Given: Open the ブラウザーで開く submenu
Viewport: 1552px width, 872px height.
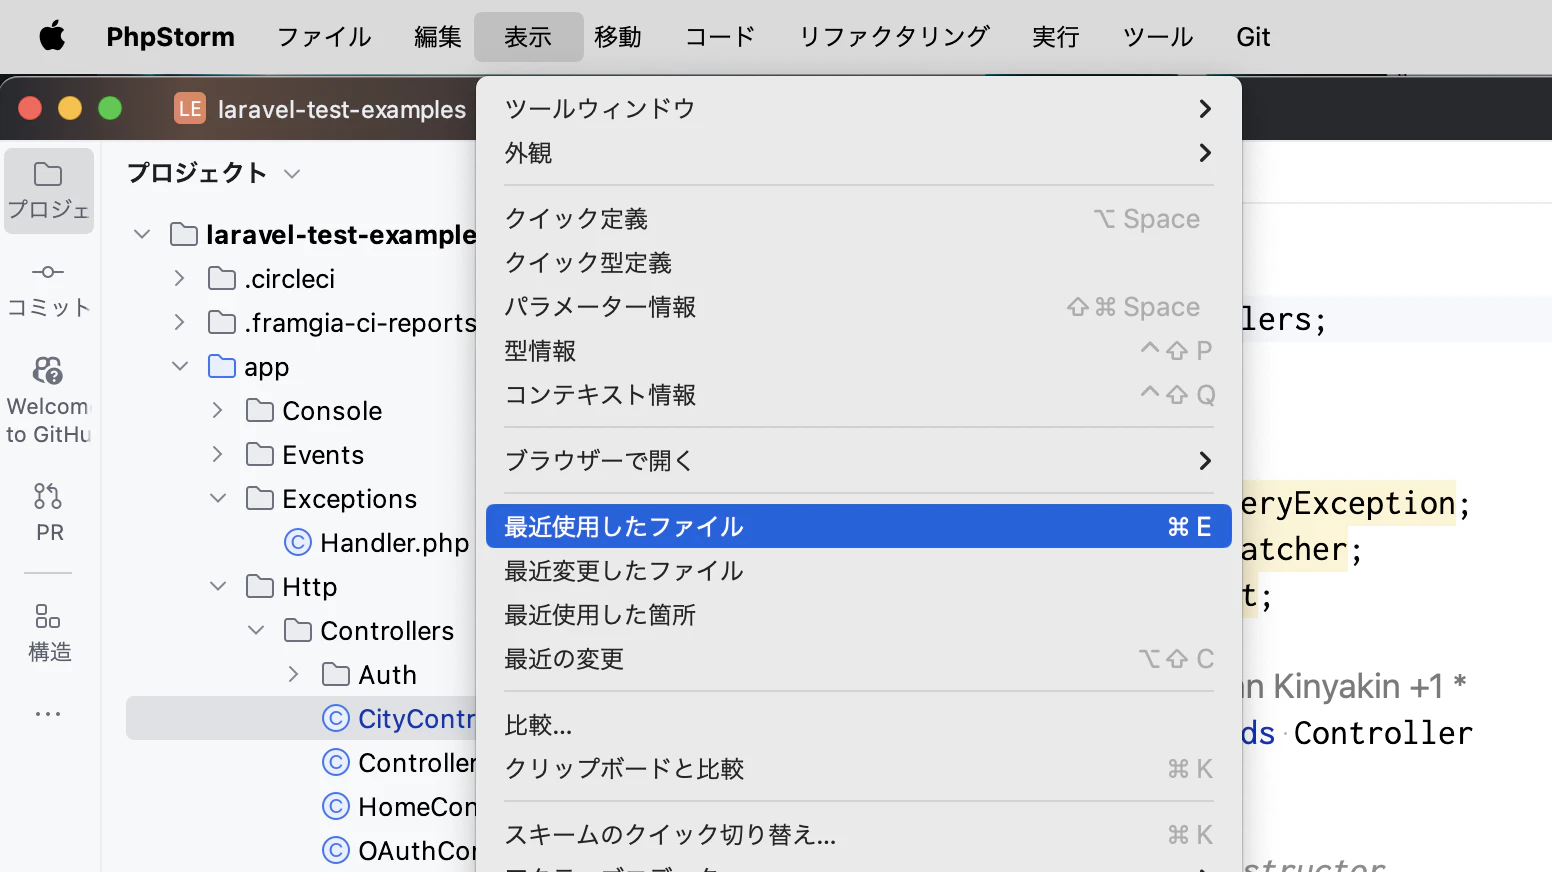Looking at the screenshot, I should pyautogui.click(x=858, y=460).
